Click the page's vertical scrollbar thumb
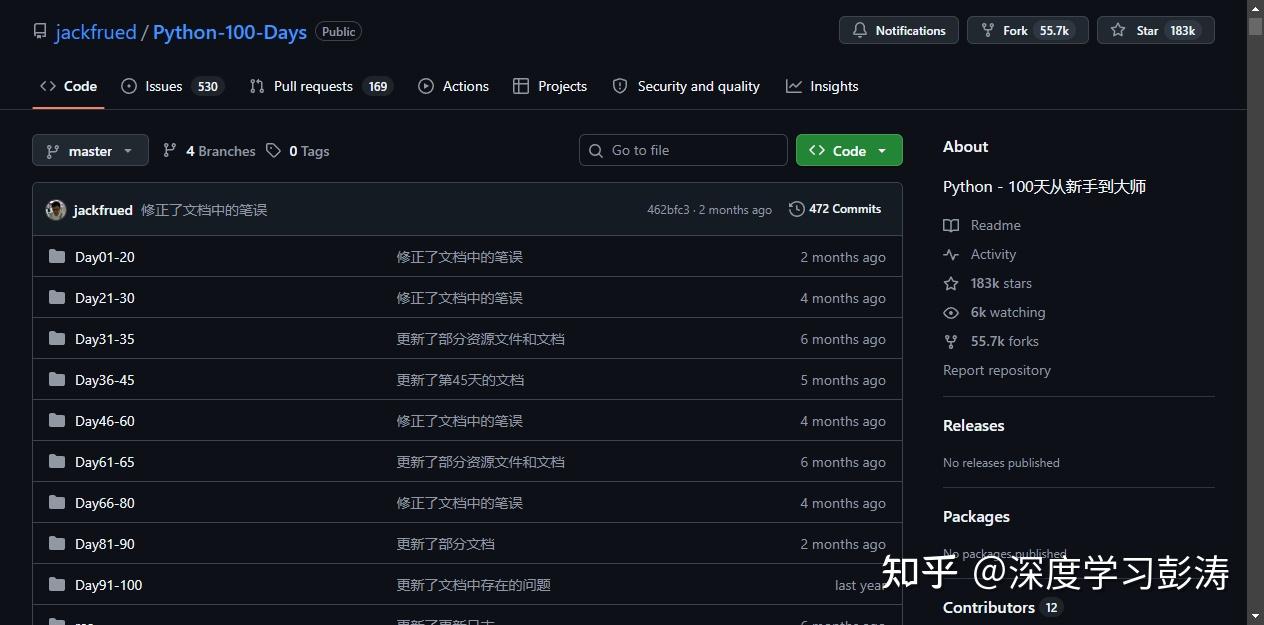Image resolution: width=1264 pixels, height=625 pixels. pos(1256,27)
